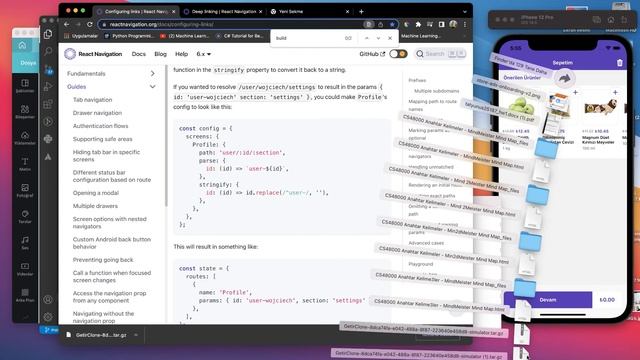Toggle dark mode switch on React Navigation

398,54
